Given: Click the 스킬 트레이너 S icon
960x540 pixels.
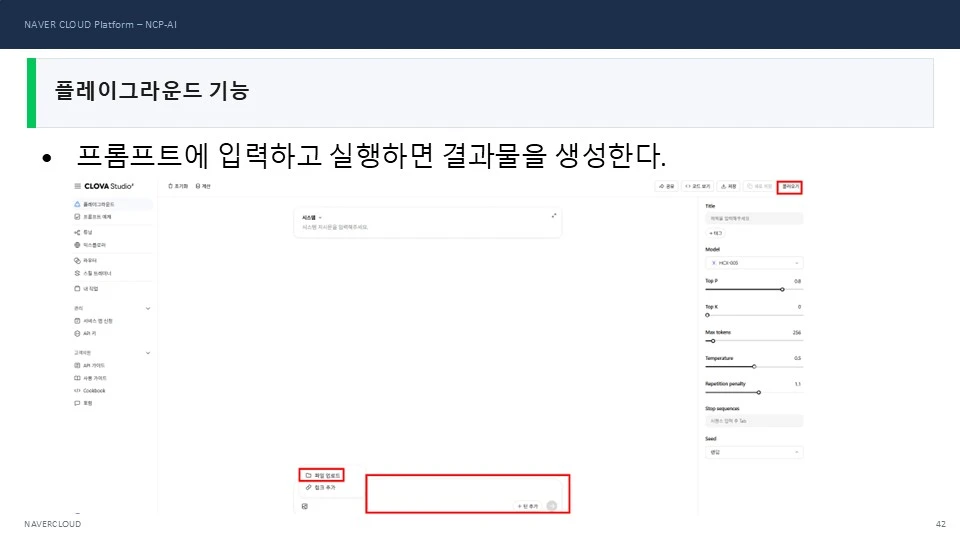Looking at the screenshot, I should [77, 273].
